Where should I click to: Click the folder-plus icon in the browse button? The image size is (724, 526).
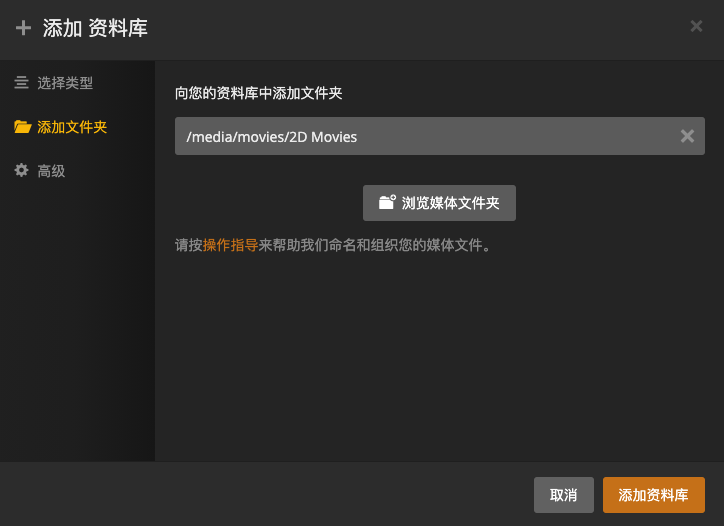[x=387, y=202]
